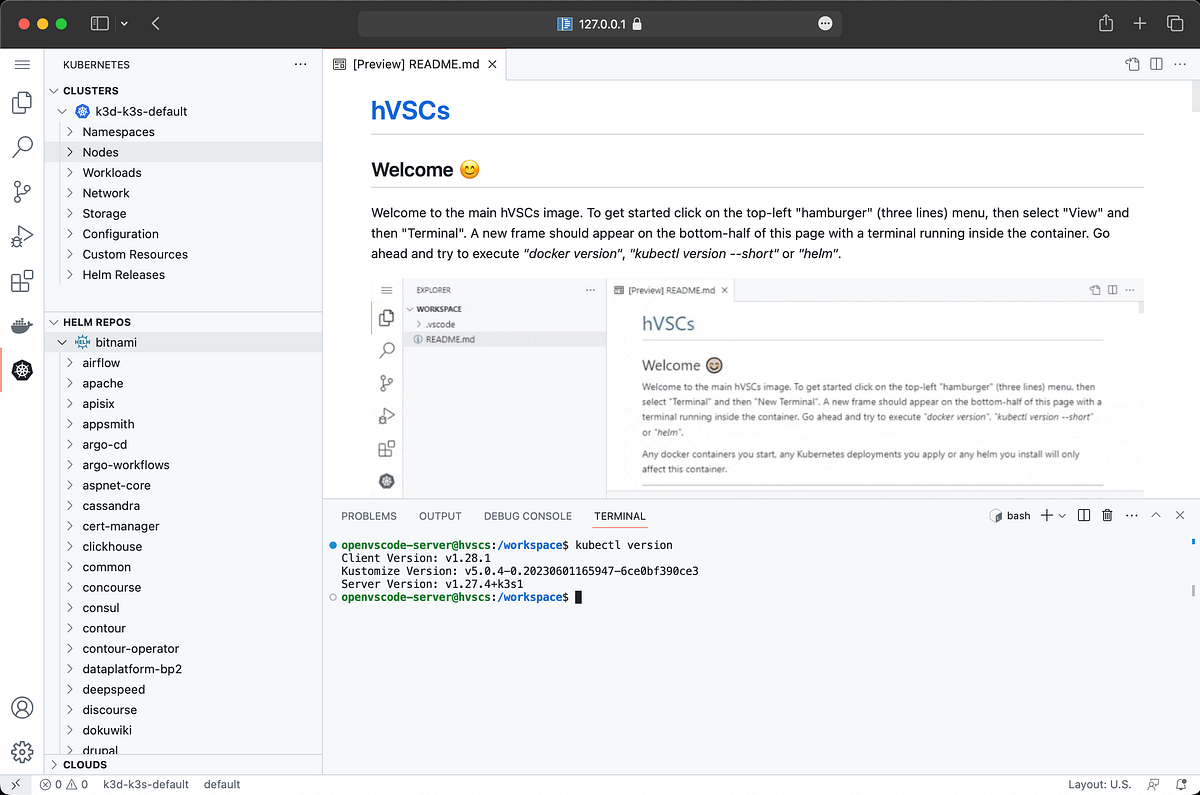Image resolution: width=1200 pixels, height=795 pixels.
Task: Open the Docker whale view in the activity bar
Action: click(22, 325)
